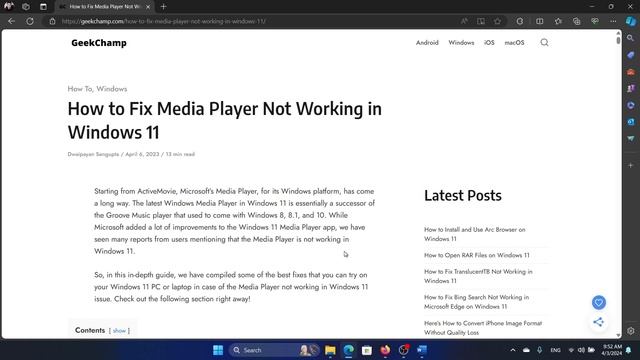This screenshot has width=640, height=360.
Task: Add sidebar app with plus icon
Action: click(x=631, y=165)
